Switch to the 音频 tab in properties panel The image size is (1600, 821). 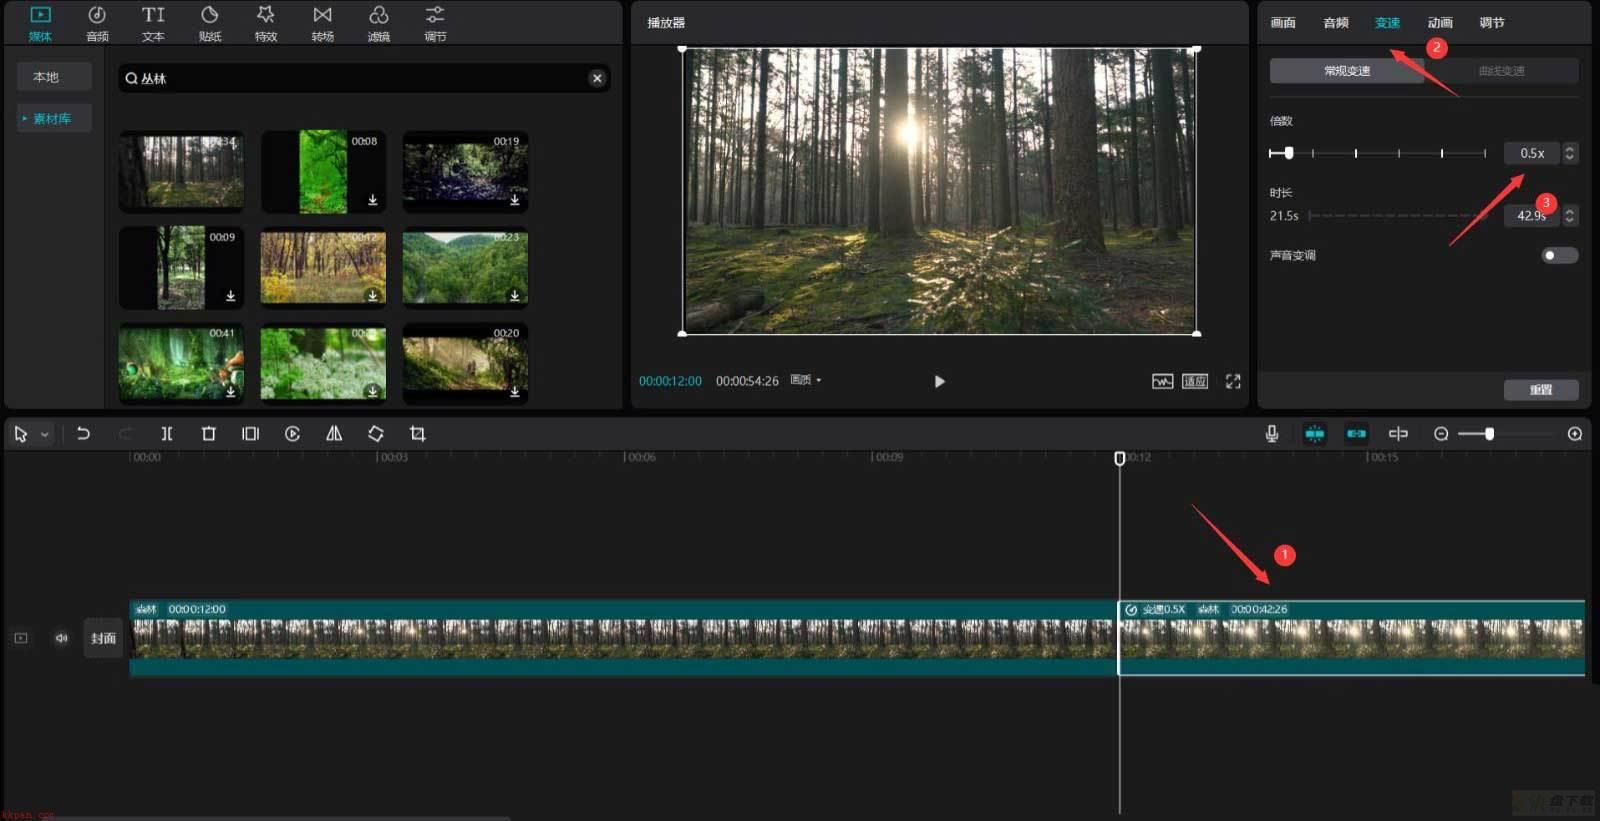[x=1336, y=22]
